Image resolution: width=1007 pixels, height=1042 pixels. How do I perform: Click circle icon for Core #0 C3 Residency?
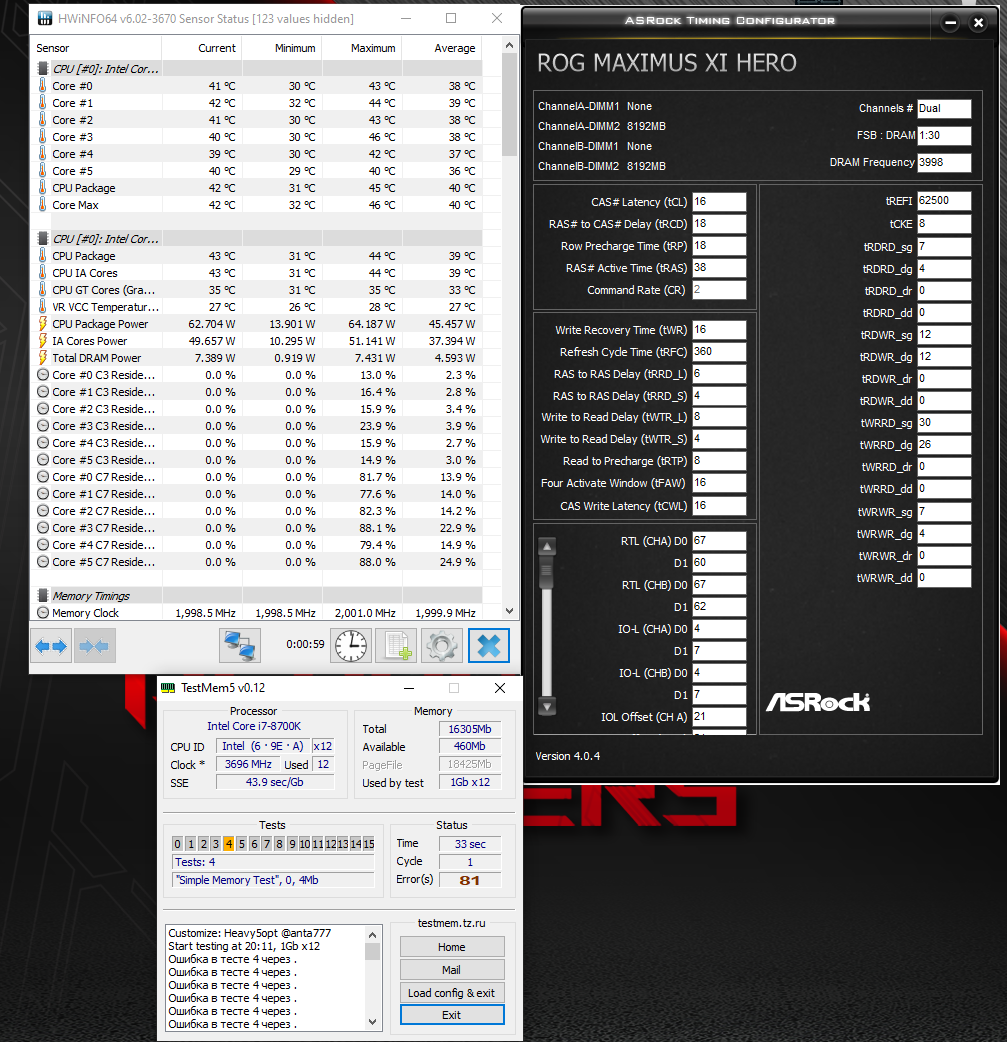[43, 375]
